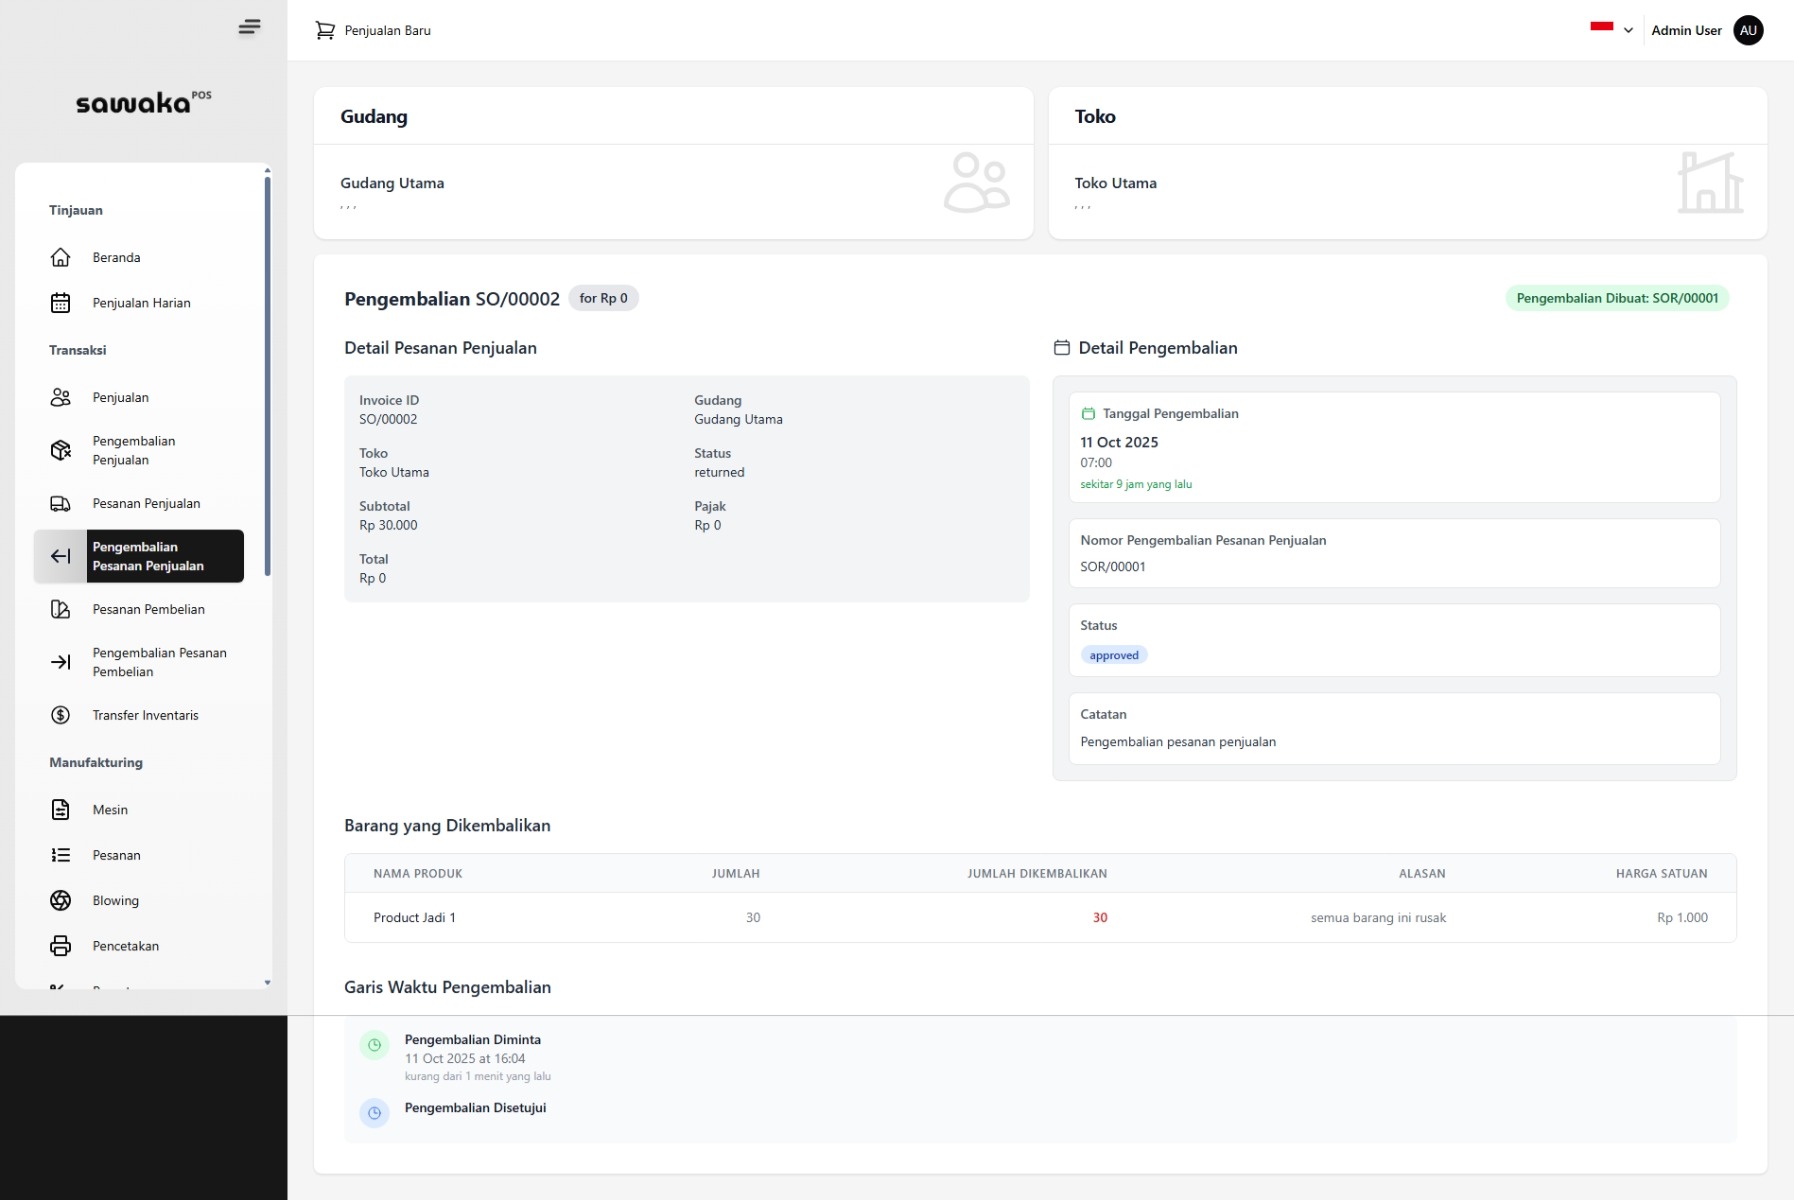Click the Product Jadi 1 table row
Image resolution: width=1794 pixels, height=1200 pixels.
tap(1039, 917)
